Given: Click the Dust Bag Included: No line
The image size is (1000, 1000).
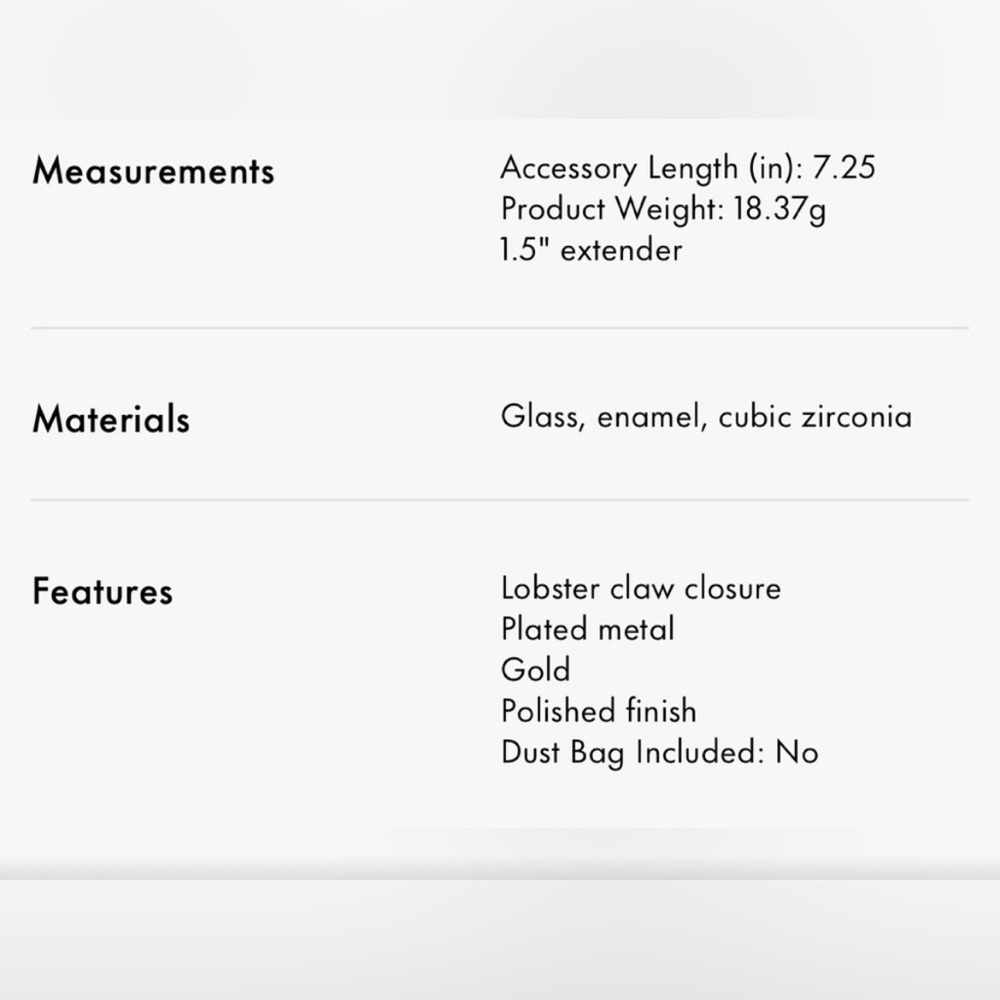Looking at the screenshot, I should 659,752.
